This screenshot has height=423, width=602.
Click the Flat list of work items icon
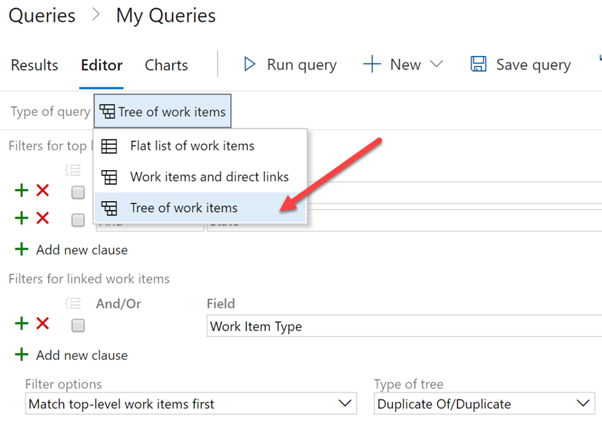click(110, 146)
